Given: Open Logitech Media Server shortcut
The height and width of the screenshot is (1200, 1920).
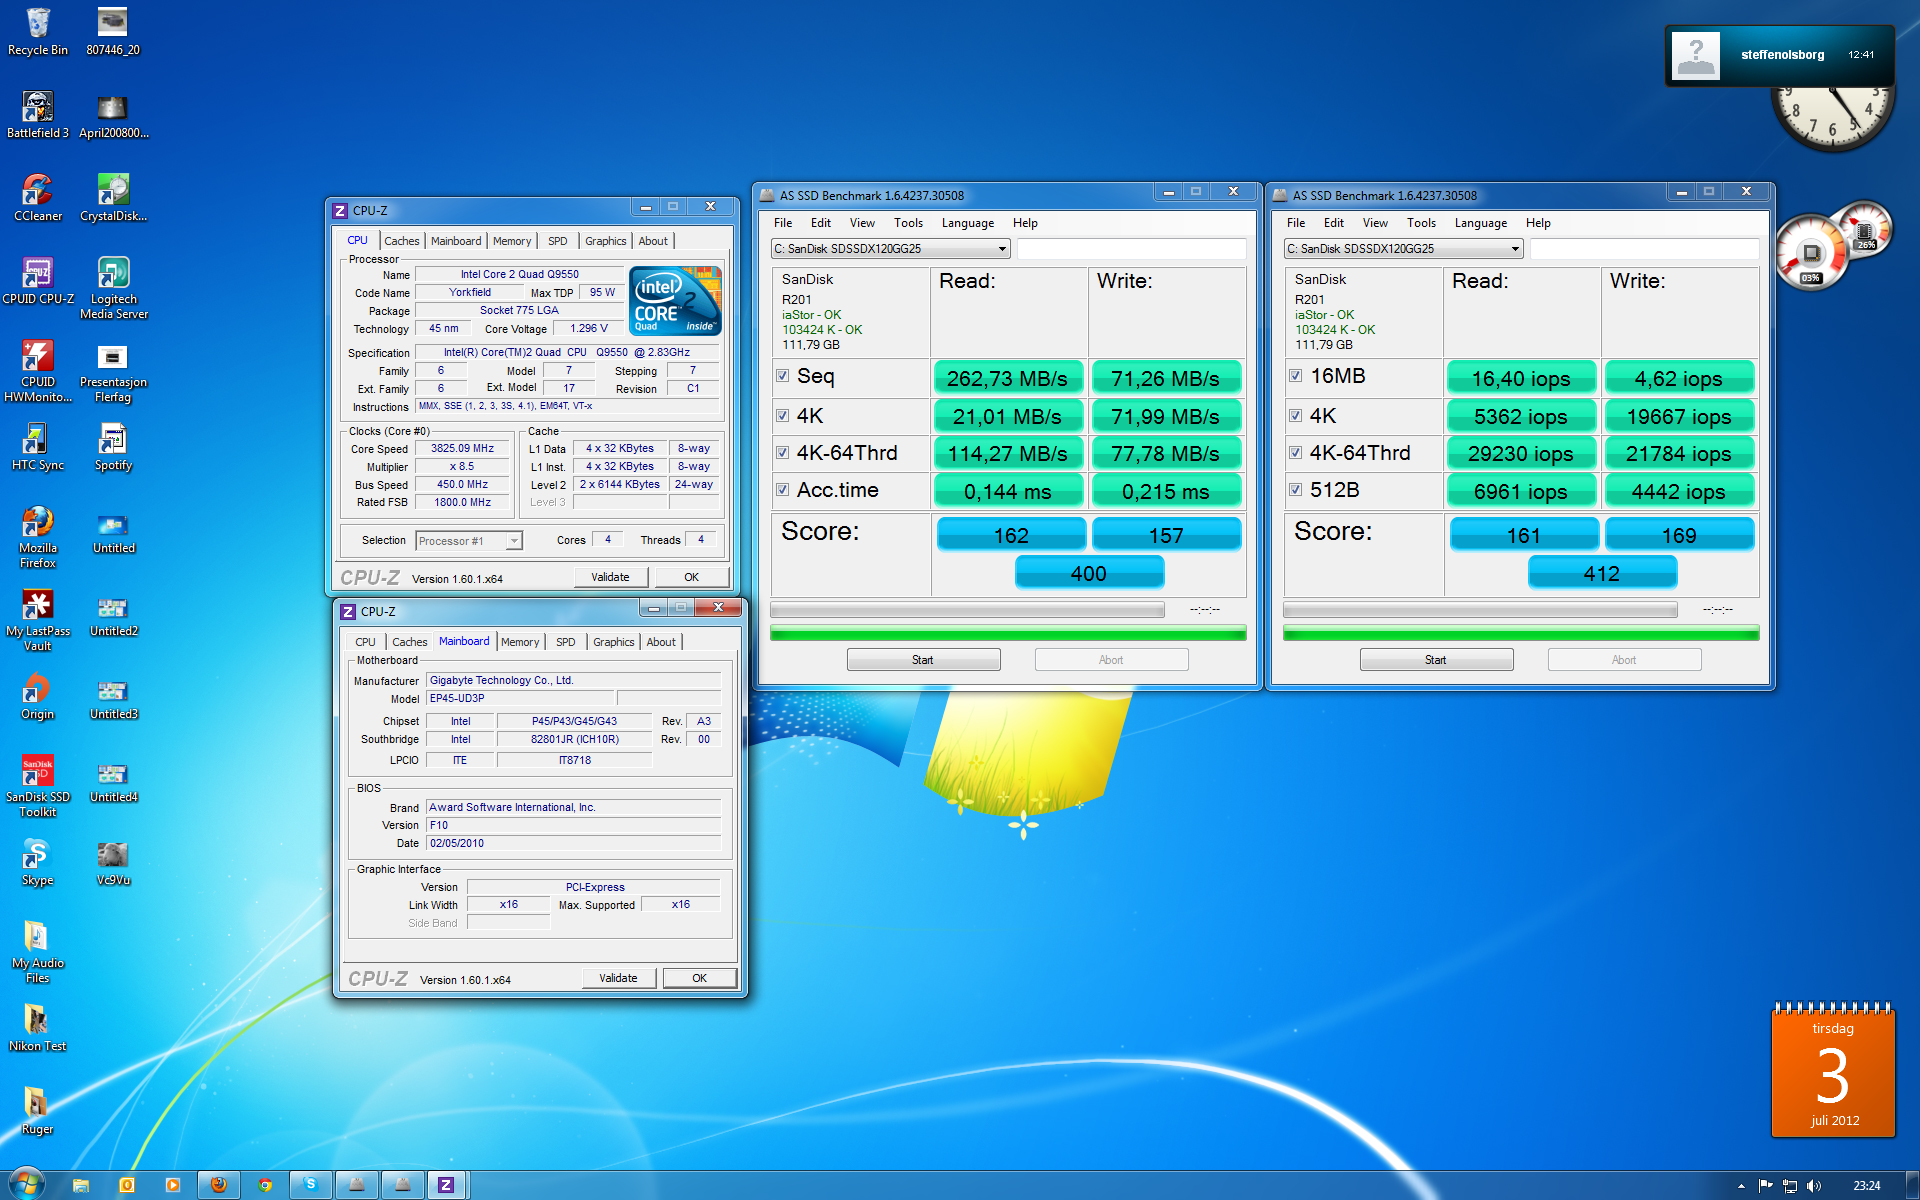Looking at the screenshot, I should pyautogui.click(x=113, y=288).
